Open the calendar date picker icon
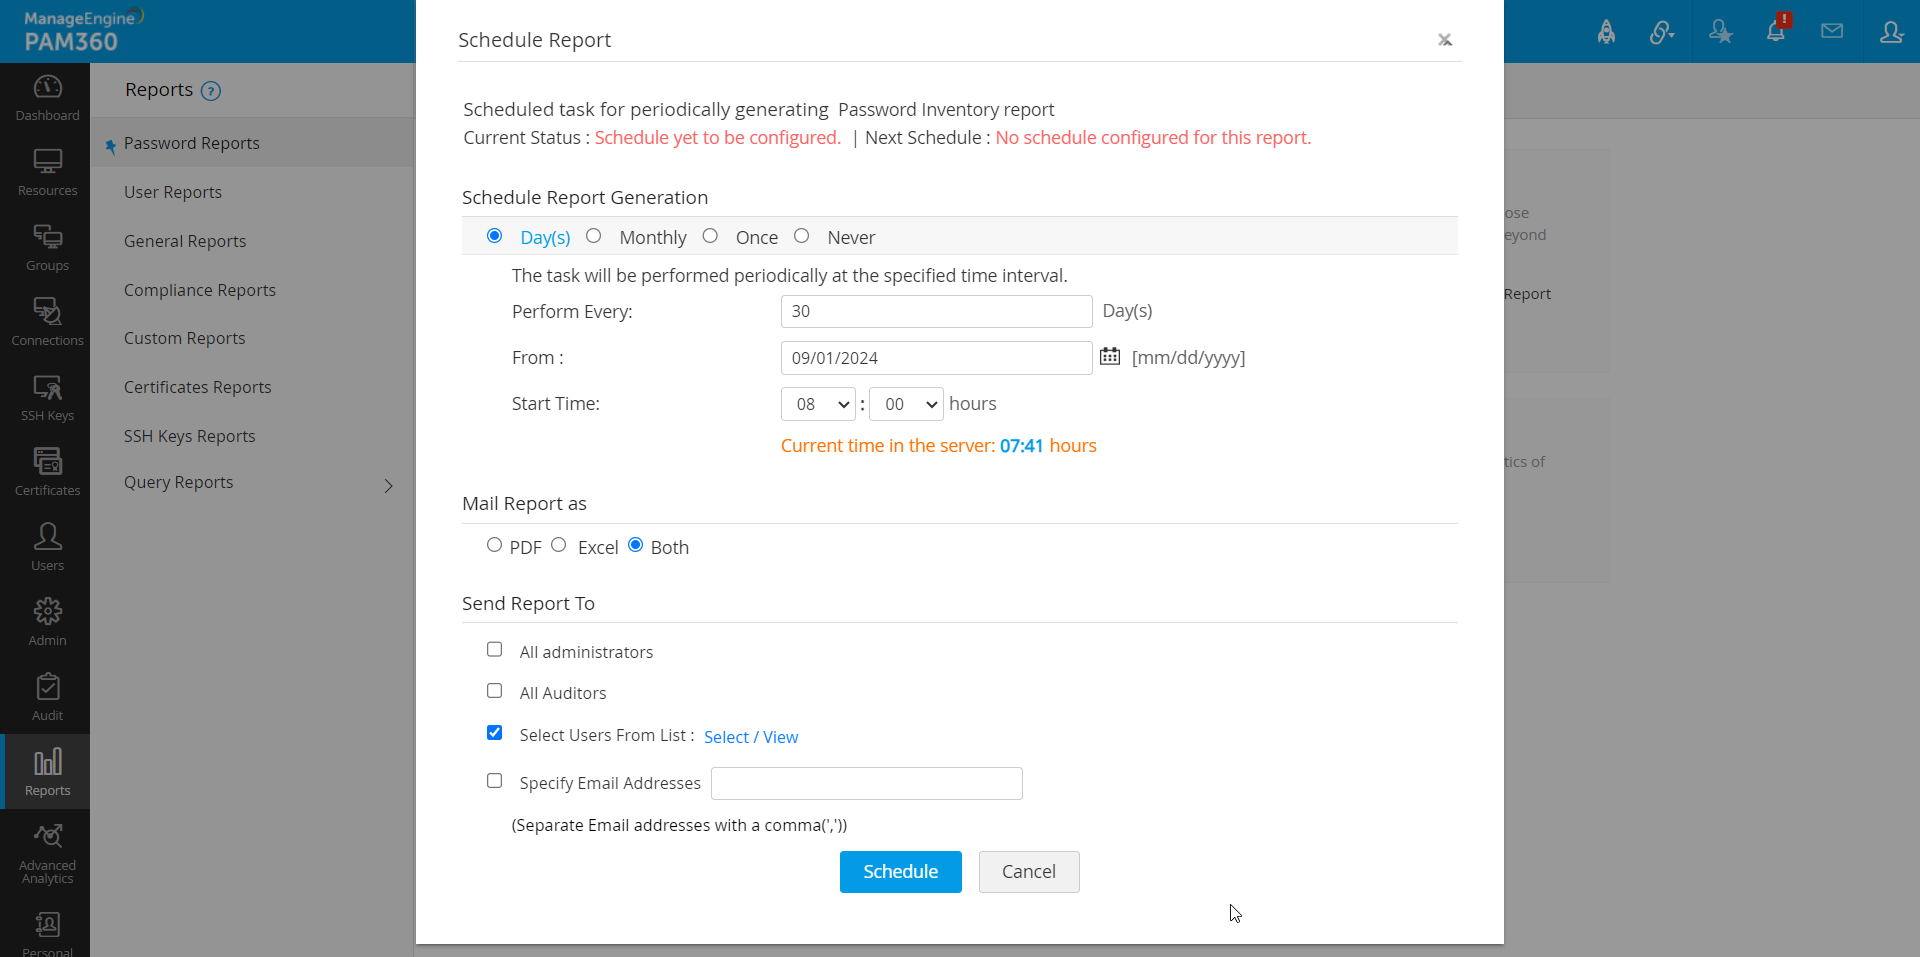This screenshot has height=957, width=1920. [x=1109, y=356]
